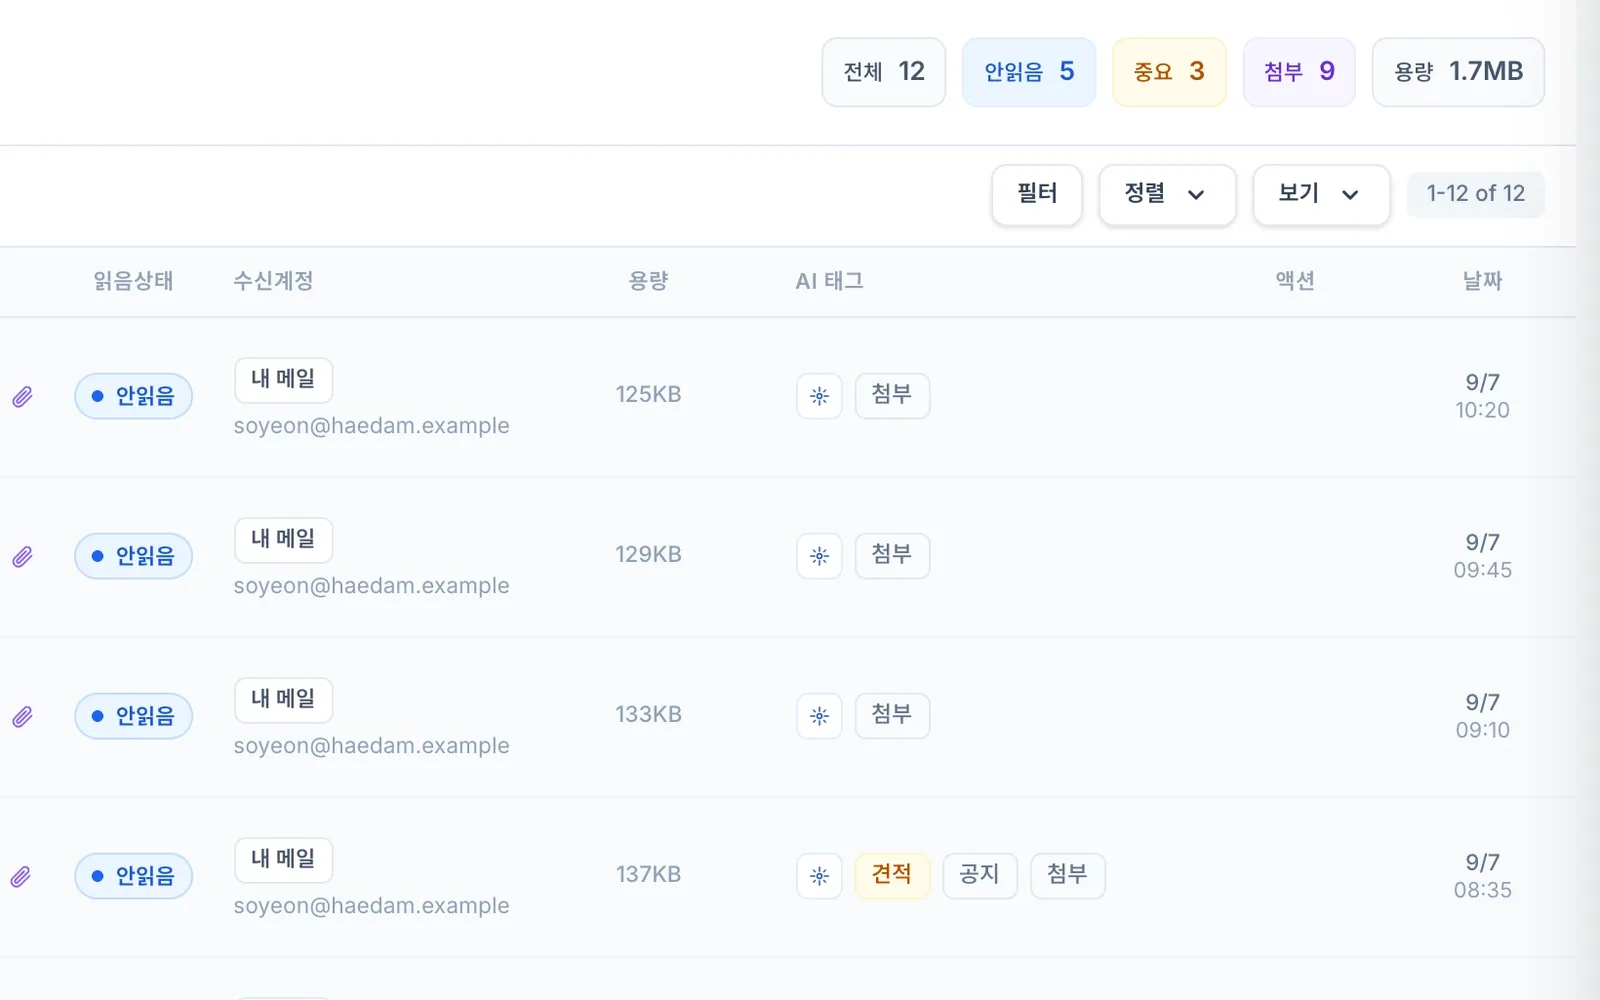Click the 견적 tag on the 137KB mail
Screen dimensions: 1600x1000
892,876
